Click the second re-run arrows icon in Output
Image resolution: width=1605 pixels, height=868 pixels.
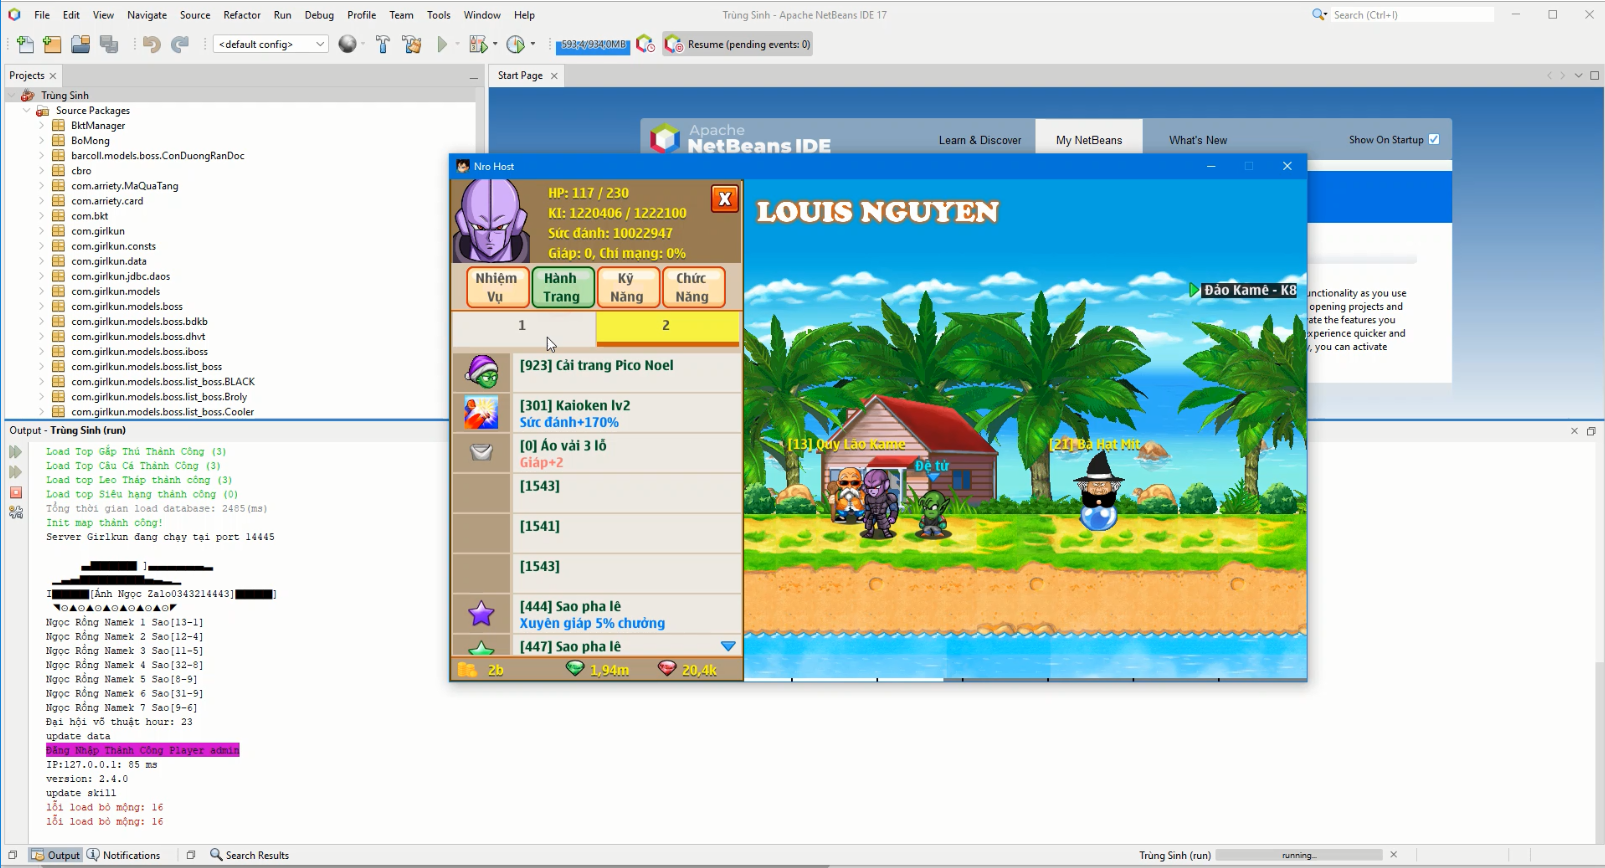coord(15,472)
